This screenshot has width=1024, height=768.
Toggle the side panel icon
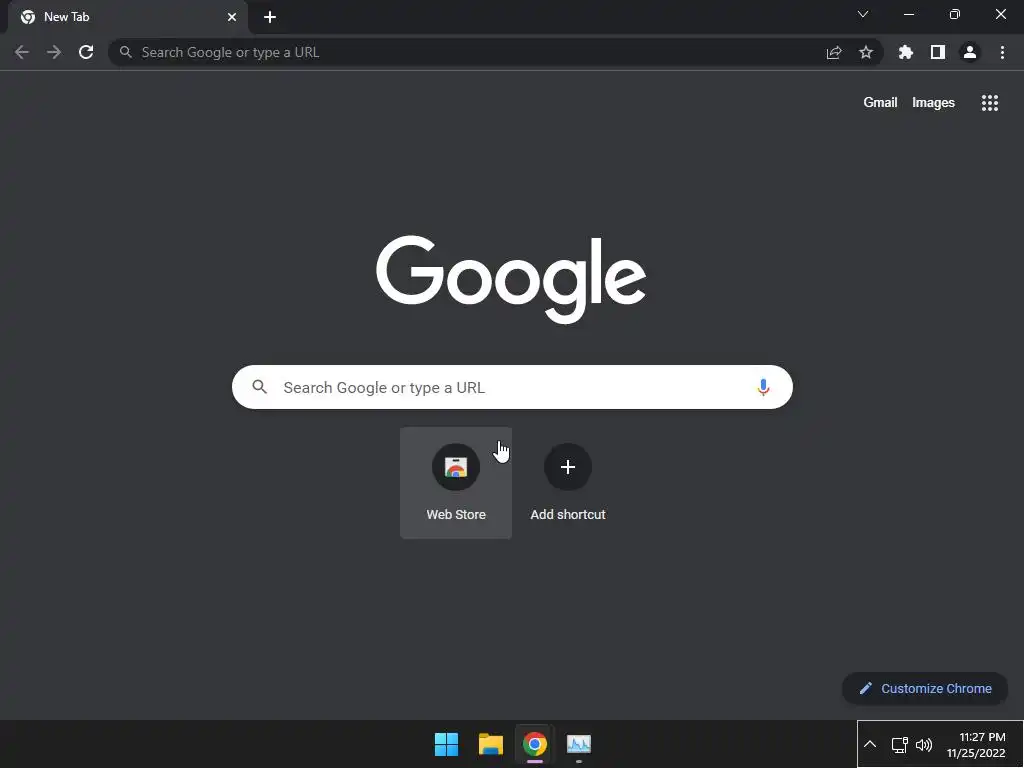click(938, 52)
